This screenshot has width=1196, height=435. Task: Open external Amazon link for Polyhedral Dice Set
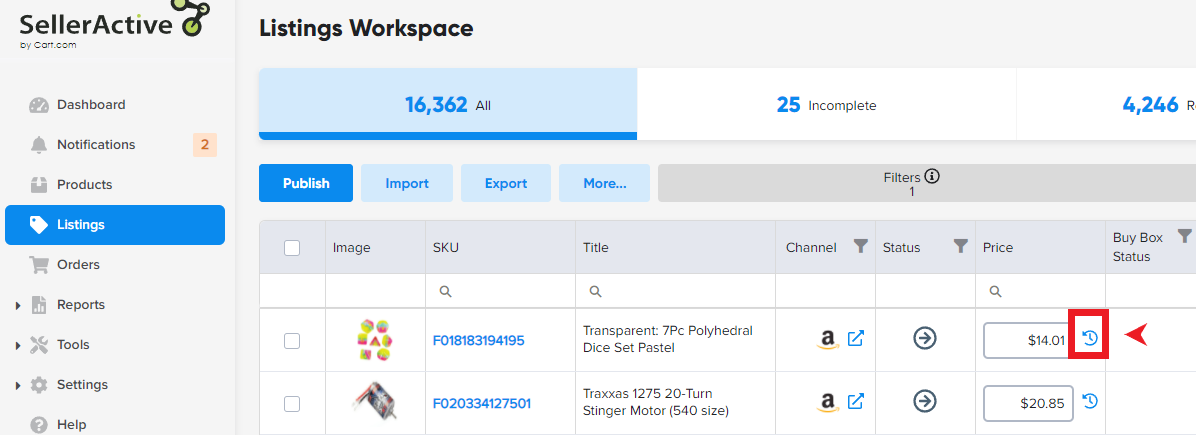click(855, 339)
